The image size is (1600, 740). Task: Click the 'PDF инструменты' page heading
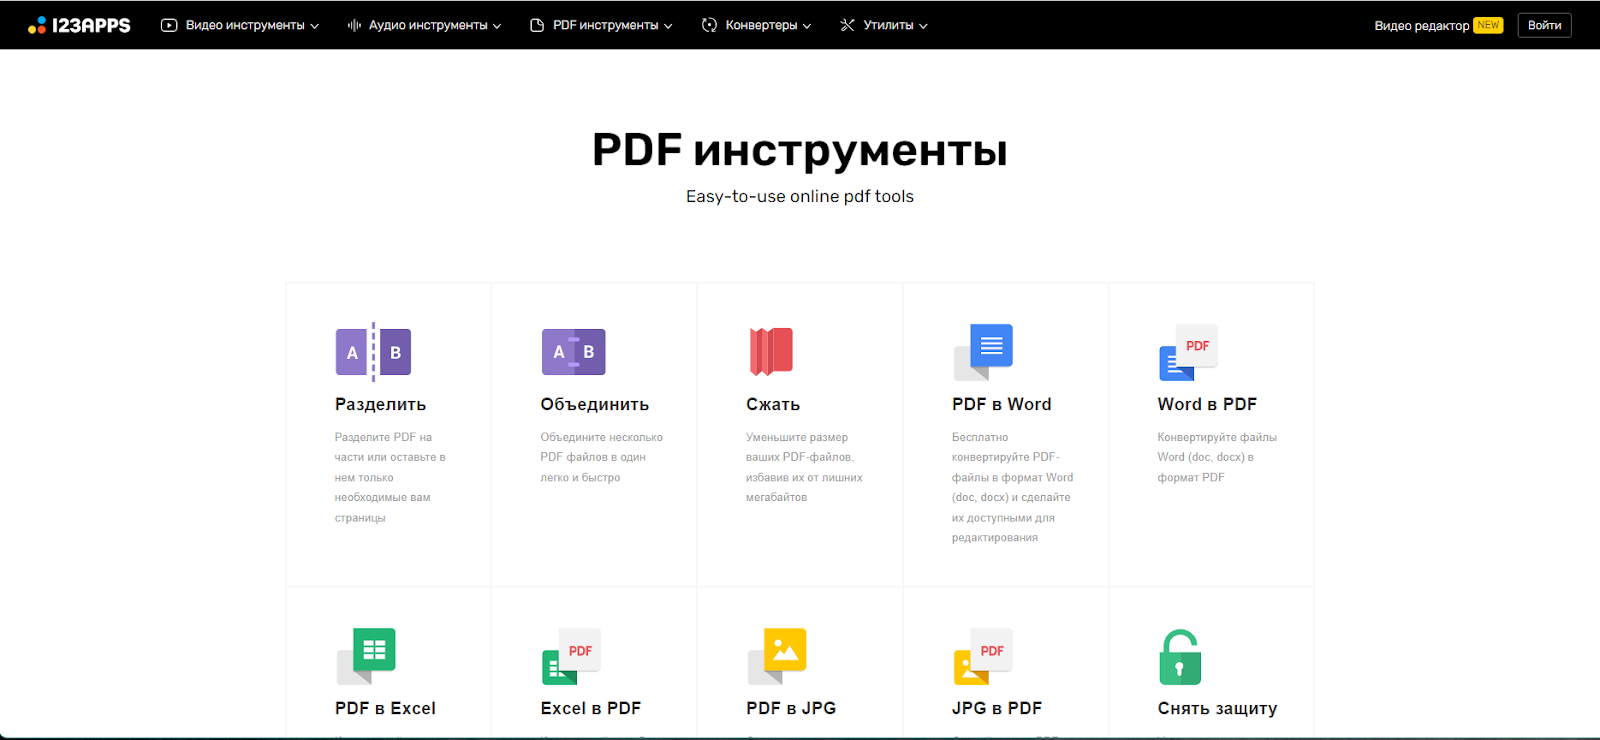[800, 150]
